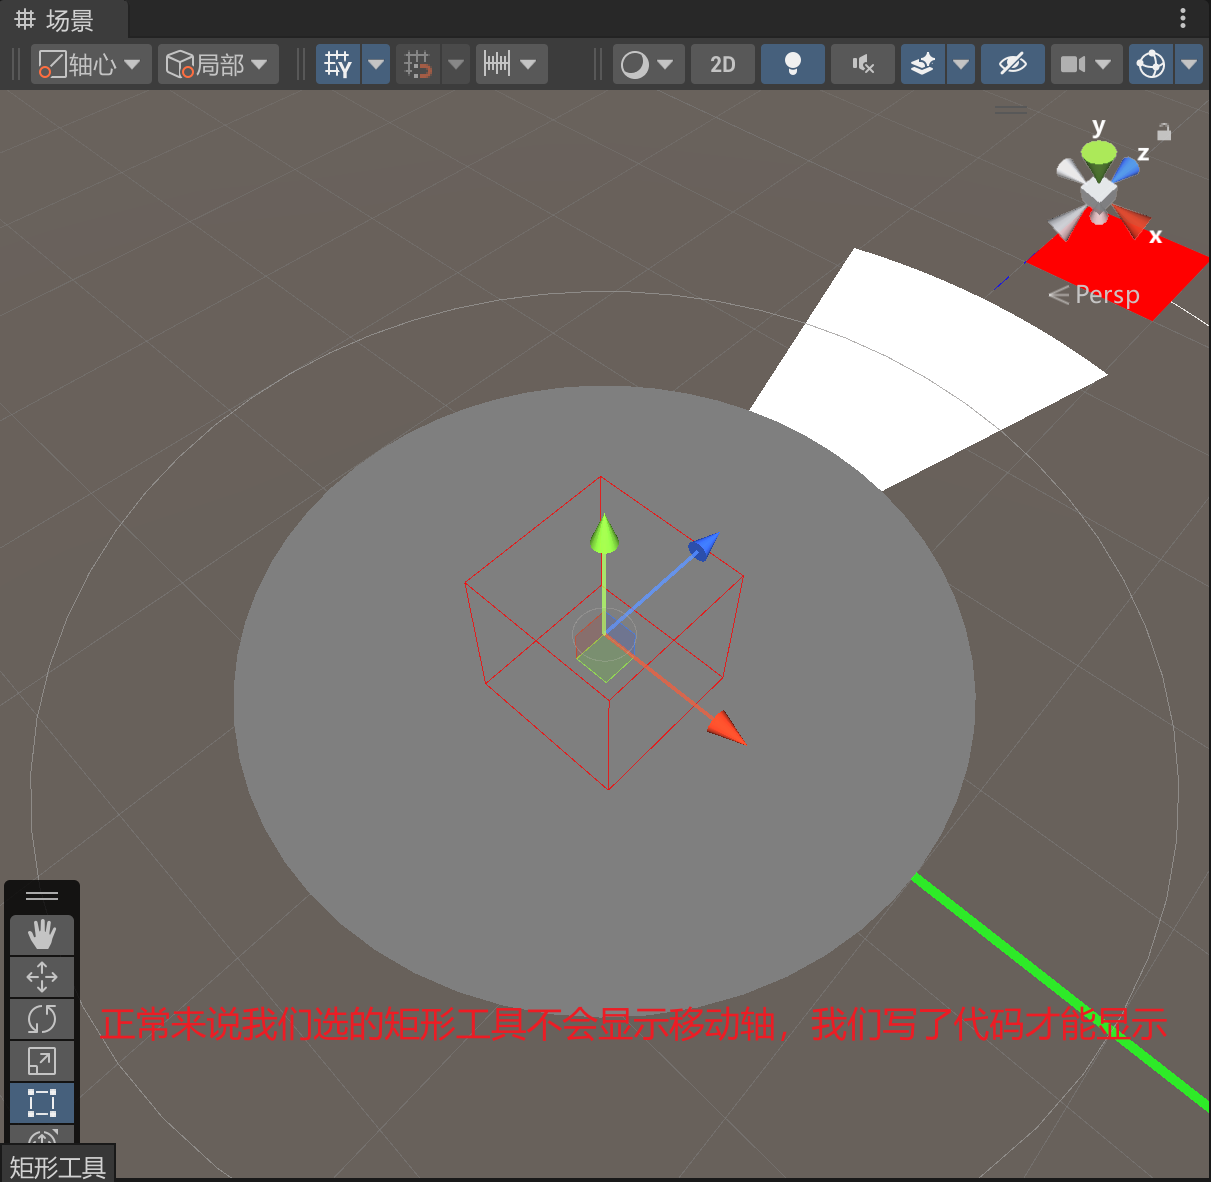Open the 轴心 pivot mode dropdown
This screenshot has height=1182, width=1211.
click(x=90, y=65)
